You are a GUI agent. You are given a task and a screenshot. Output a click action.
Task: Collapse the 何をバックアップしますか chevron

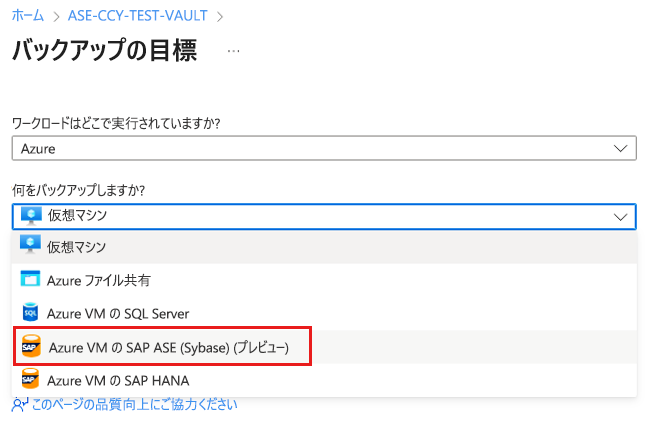(x=620, y=215)
